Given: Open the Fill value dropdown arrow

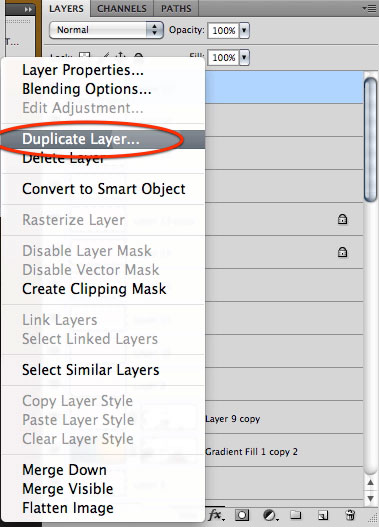Looking at the screenshot, I should click(x=244, y=57).
